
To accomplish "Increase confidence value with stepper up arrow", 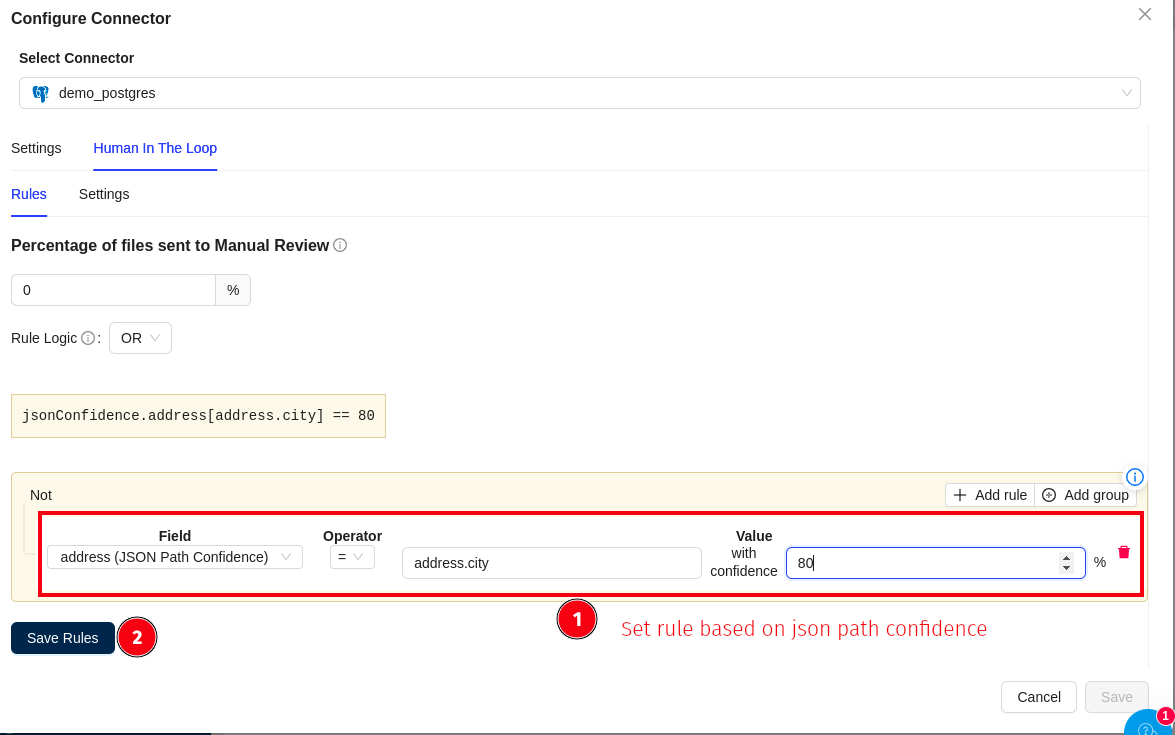I will tap(1066, 557).
